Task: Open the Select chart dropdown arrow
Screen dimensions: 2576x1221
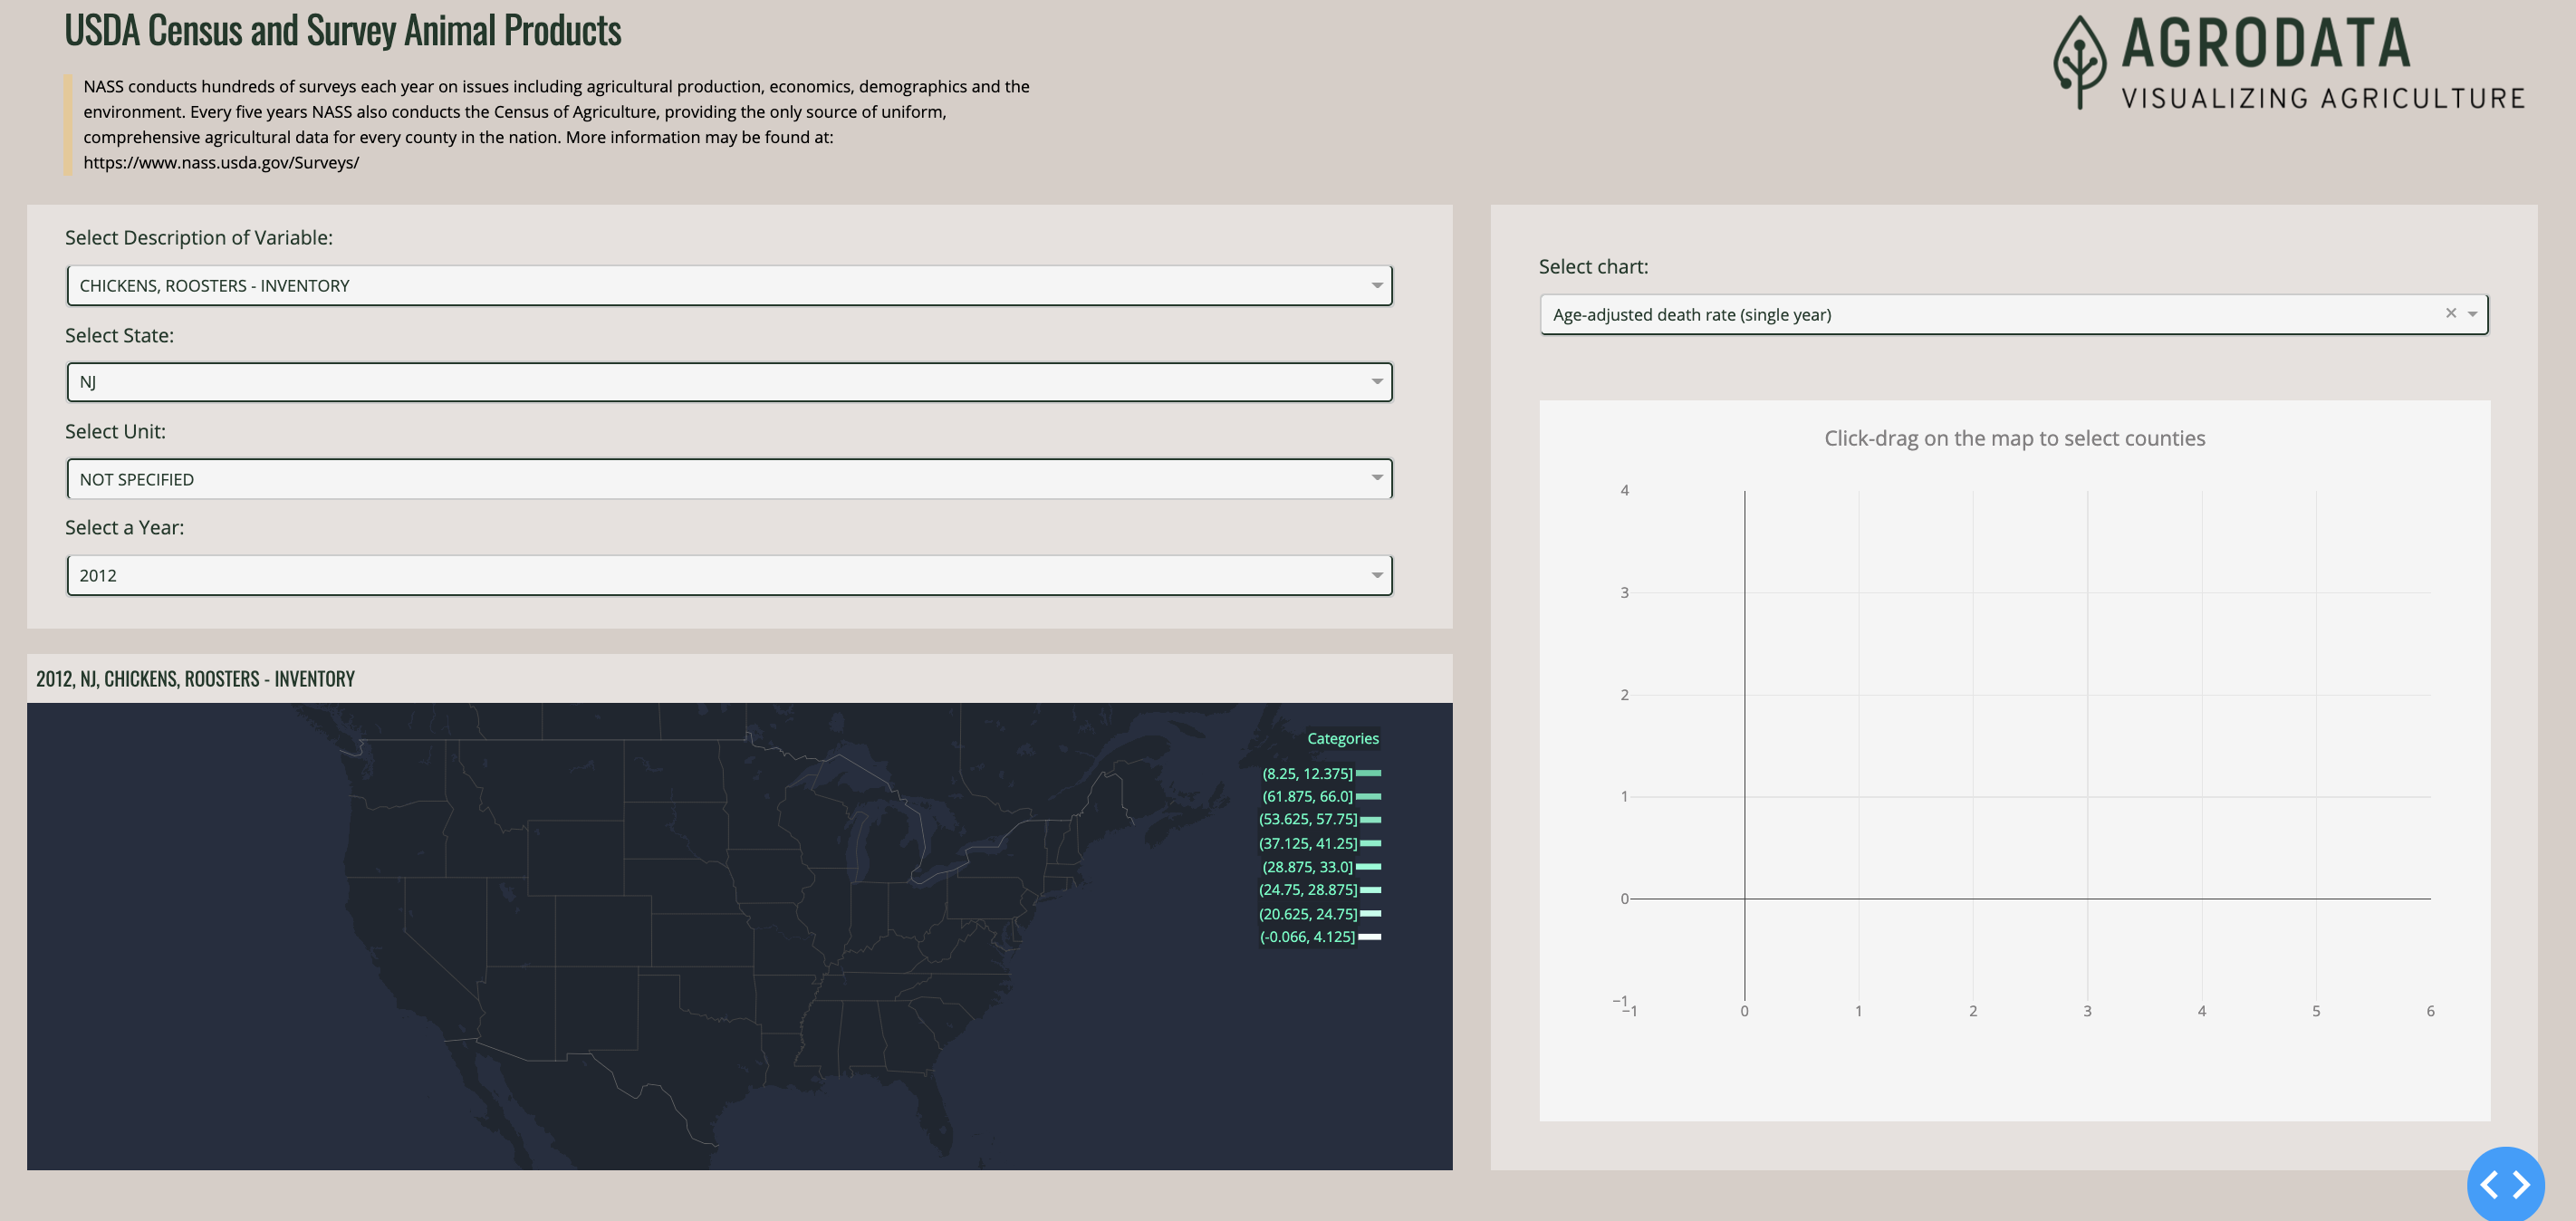Action: 2472,314
